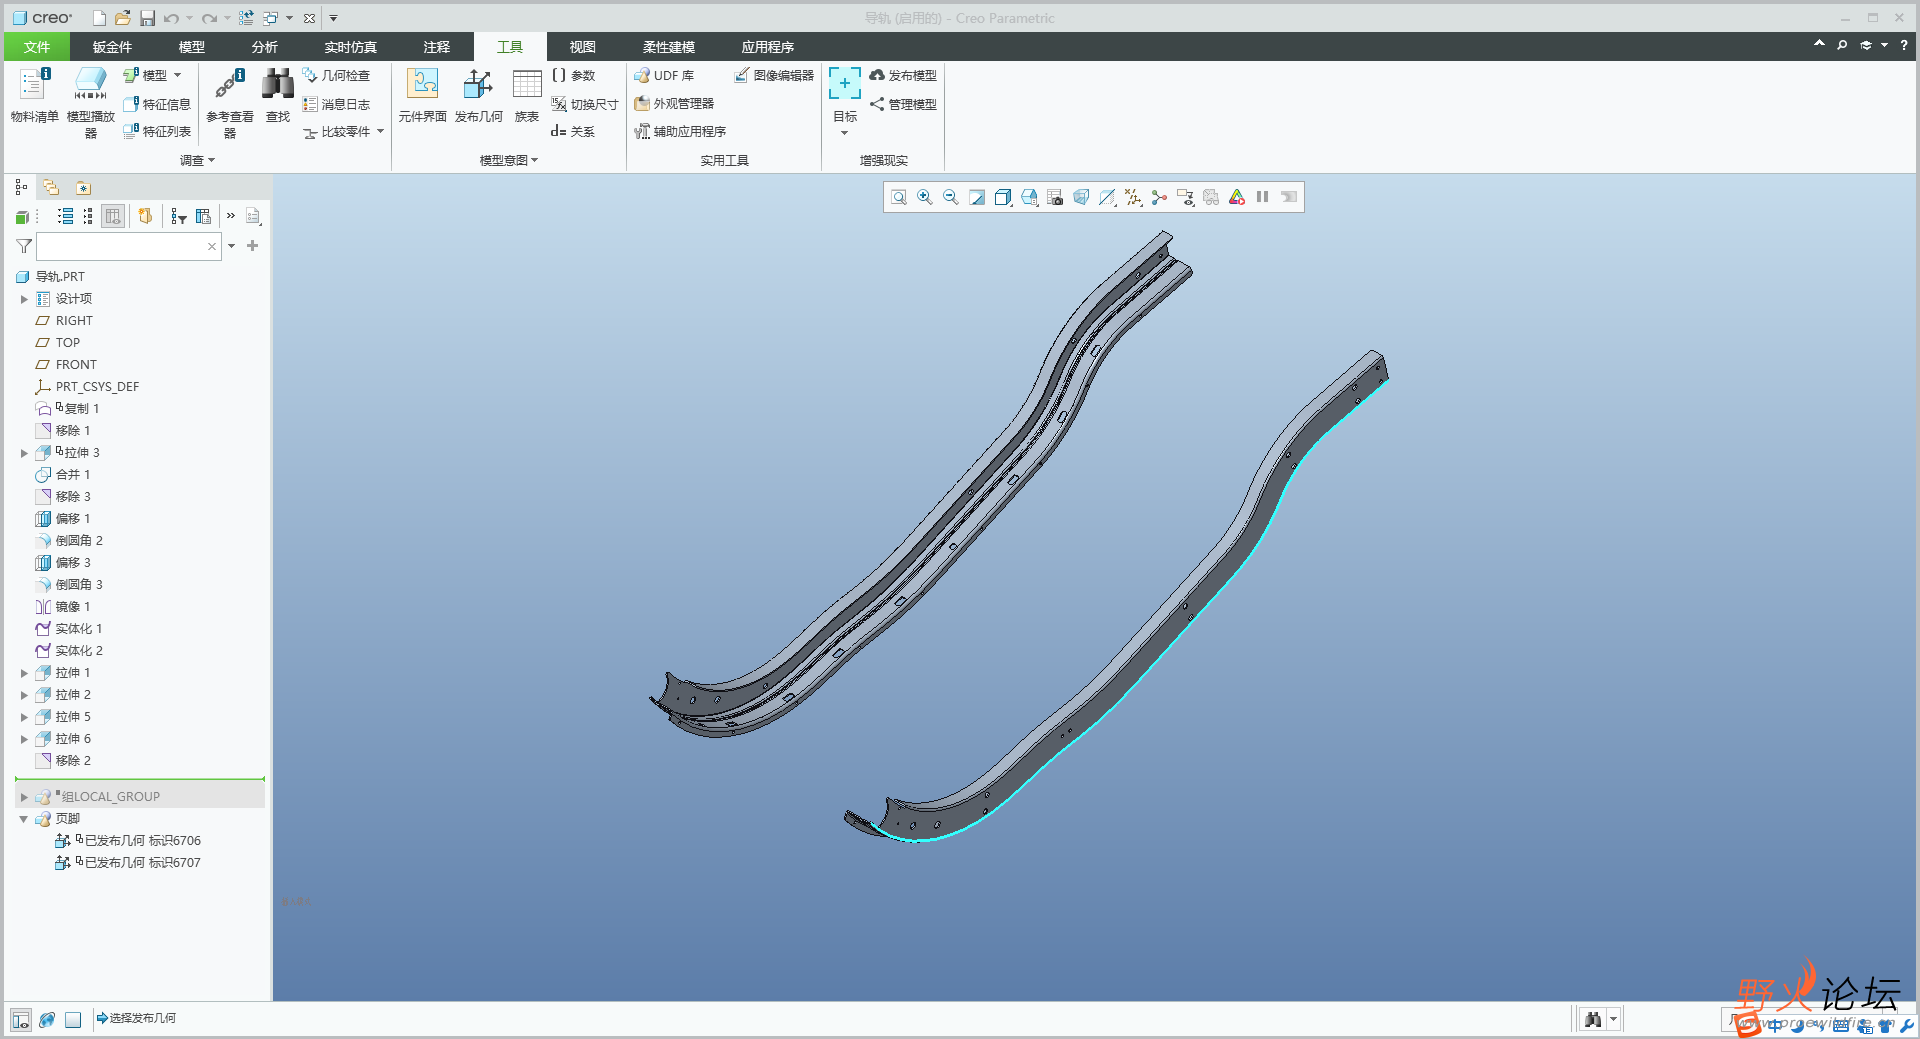The width and height of the screenshot is (1920, 1039).
Task: Expand the 拉伸 3 feature node
Action: pos(24,453)
